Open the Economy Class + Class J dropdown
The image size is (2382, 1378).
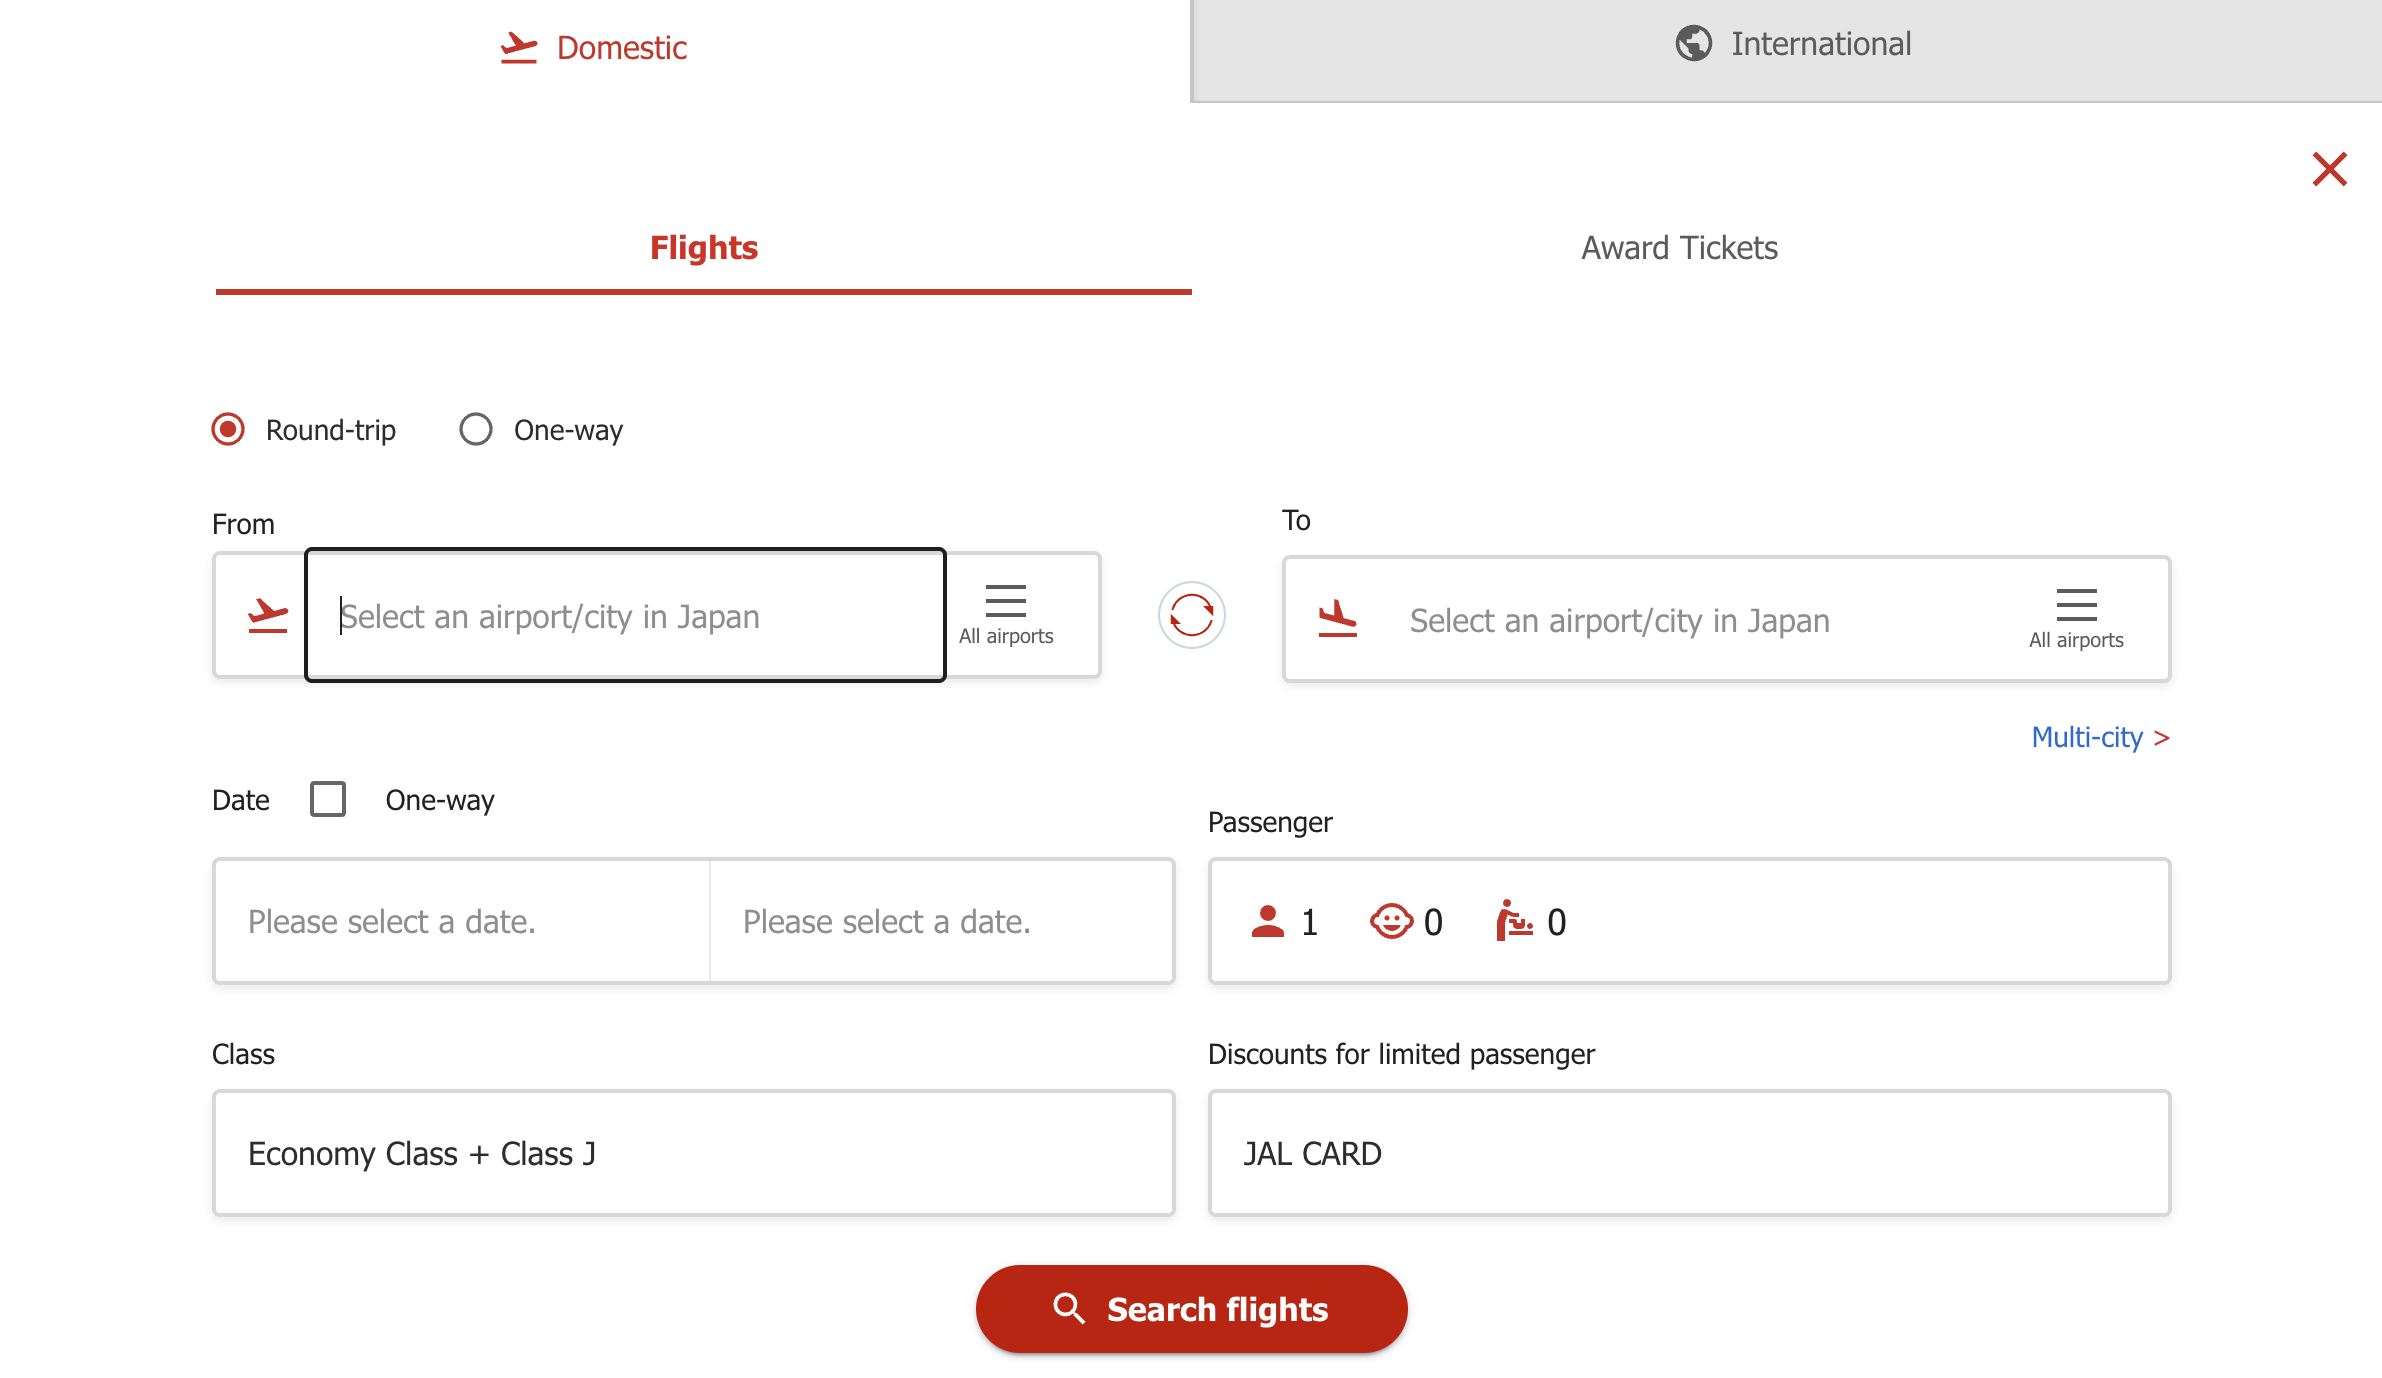point(693,1153)
